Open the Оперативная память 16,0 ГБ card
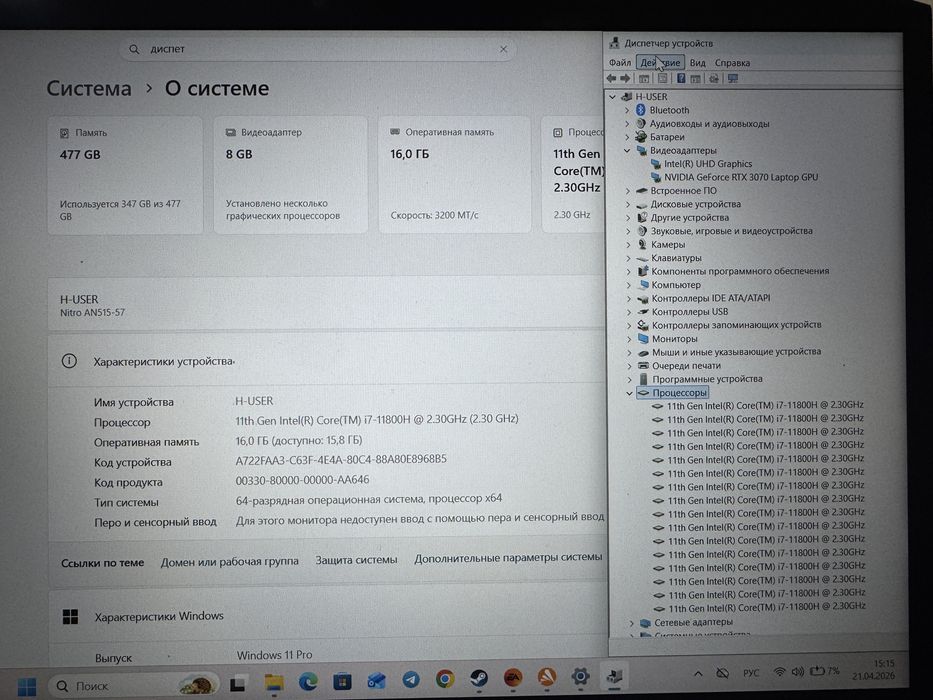The image size is (933, 700). pyautogui.click(x=455, y=174)
